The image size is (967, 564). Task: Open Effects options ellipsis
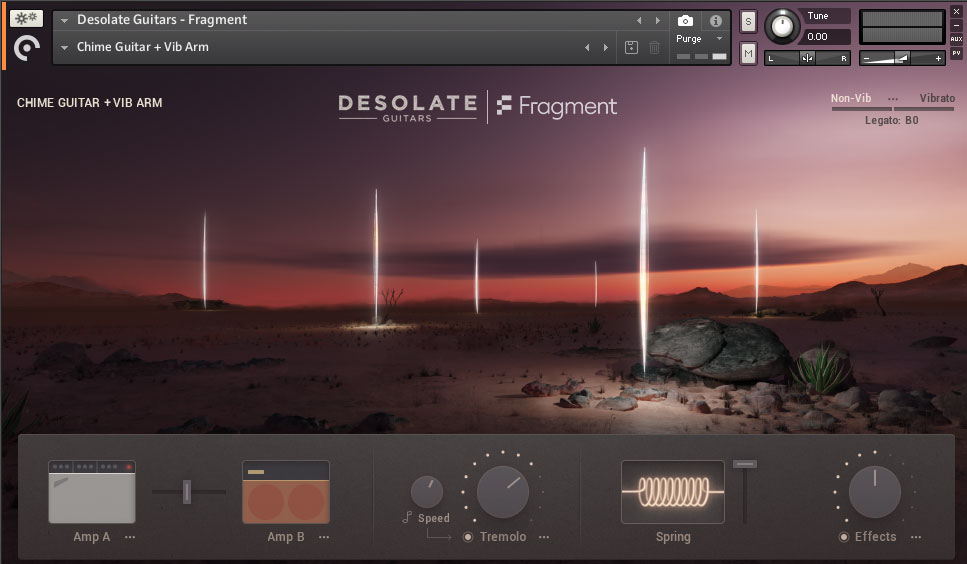point(916,537)
